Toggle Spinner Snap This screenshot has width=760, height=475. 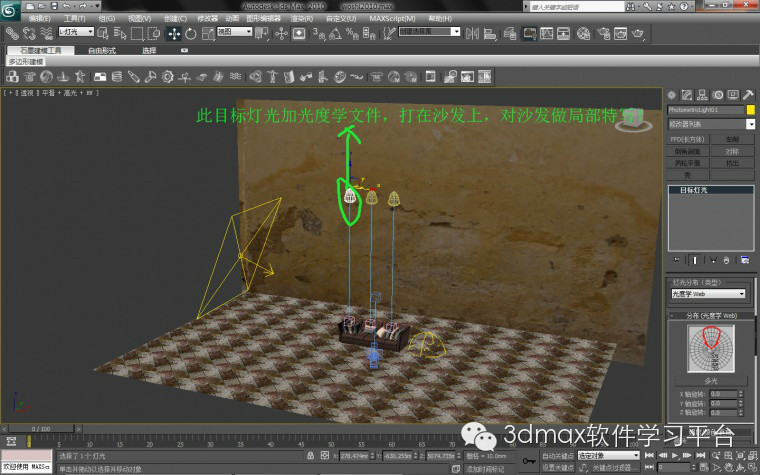point(369,33)
